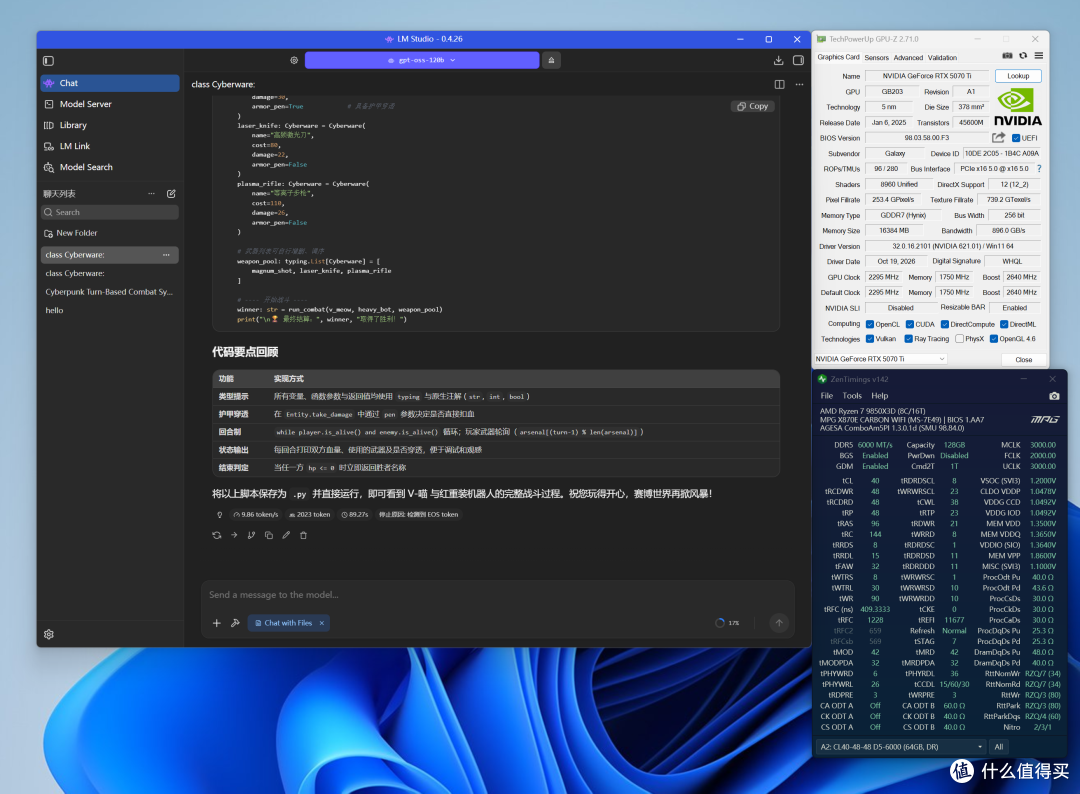Eject the loaded gpt-oss-120b model

551,61
